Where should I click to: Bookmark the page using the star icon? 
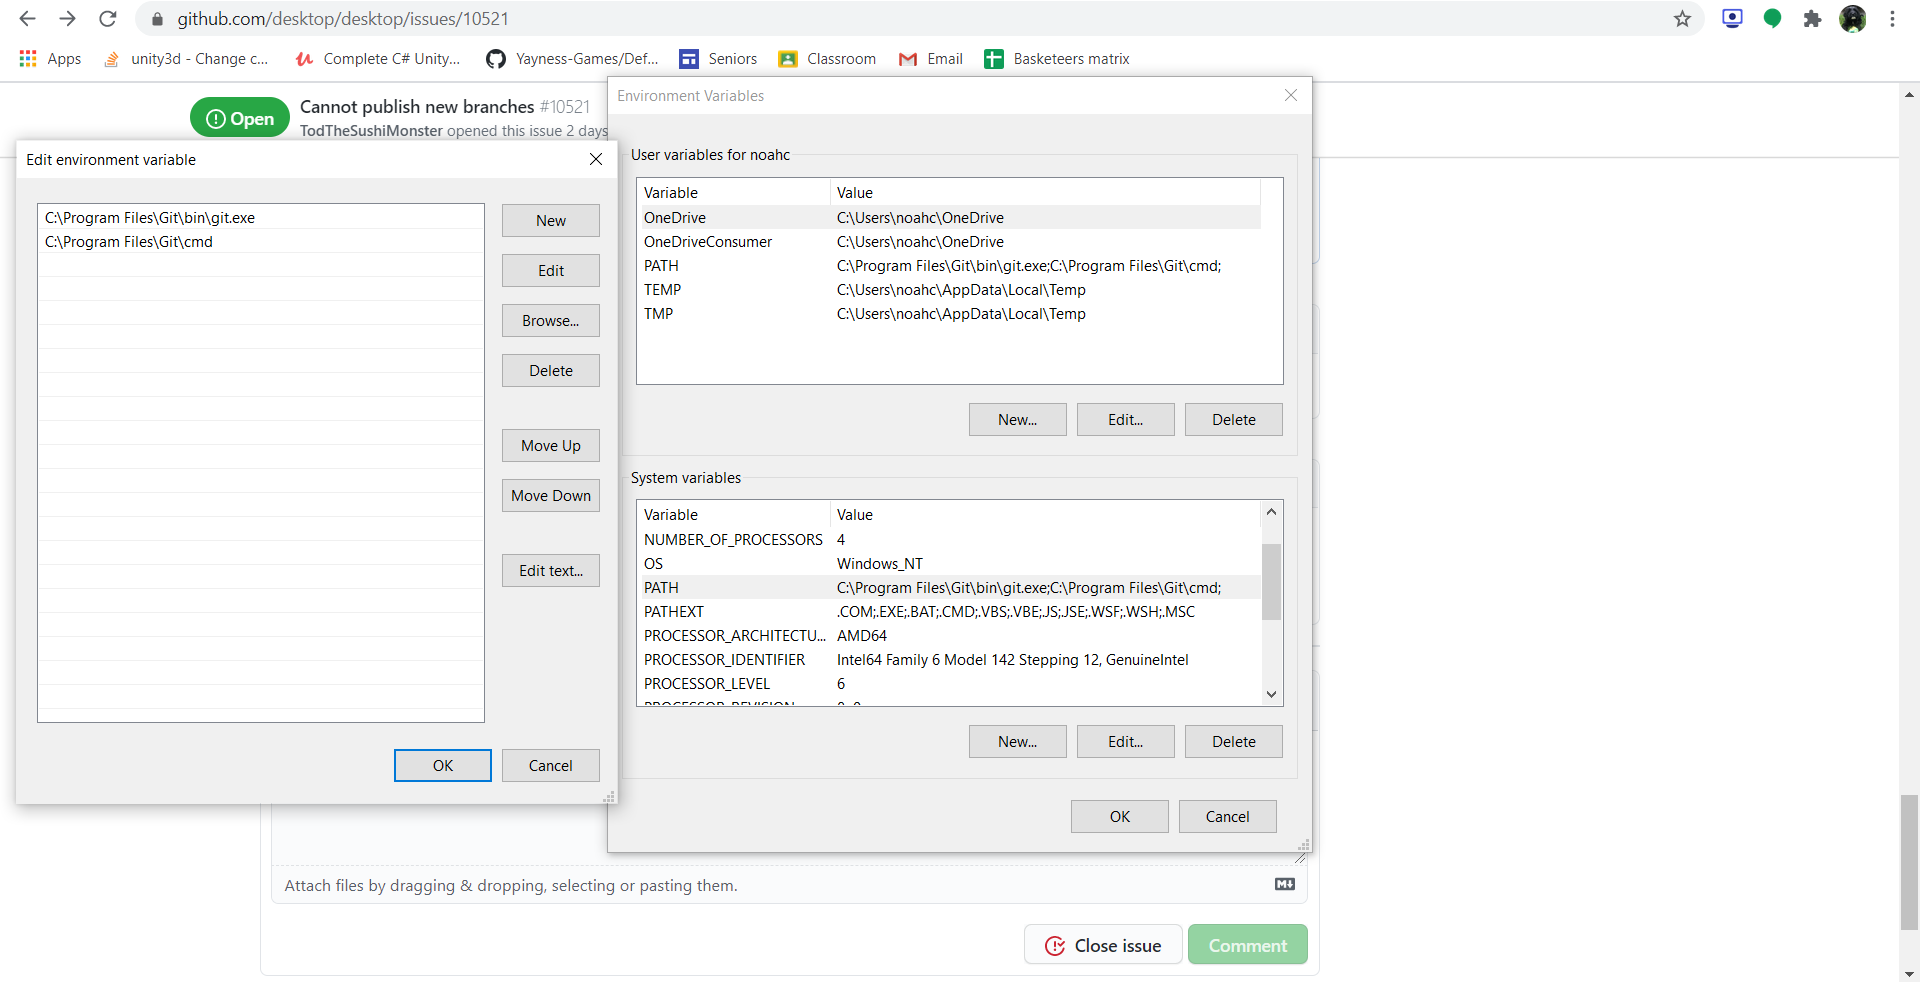tap(1683, 19)
